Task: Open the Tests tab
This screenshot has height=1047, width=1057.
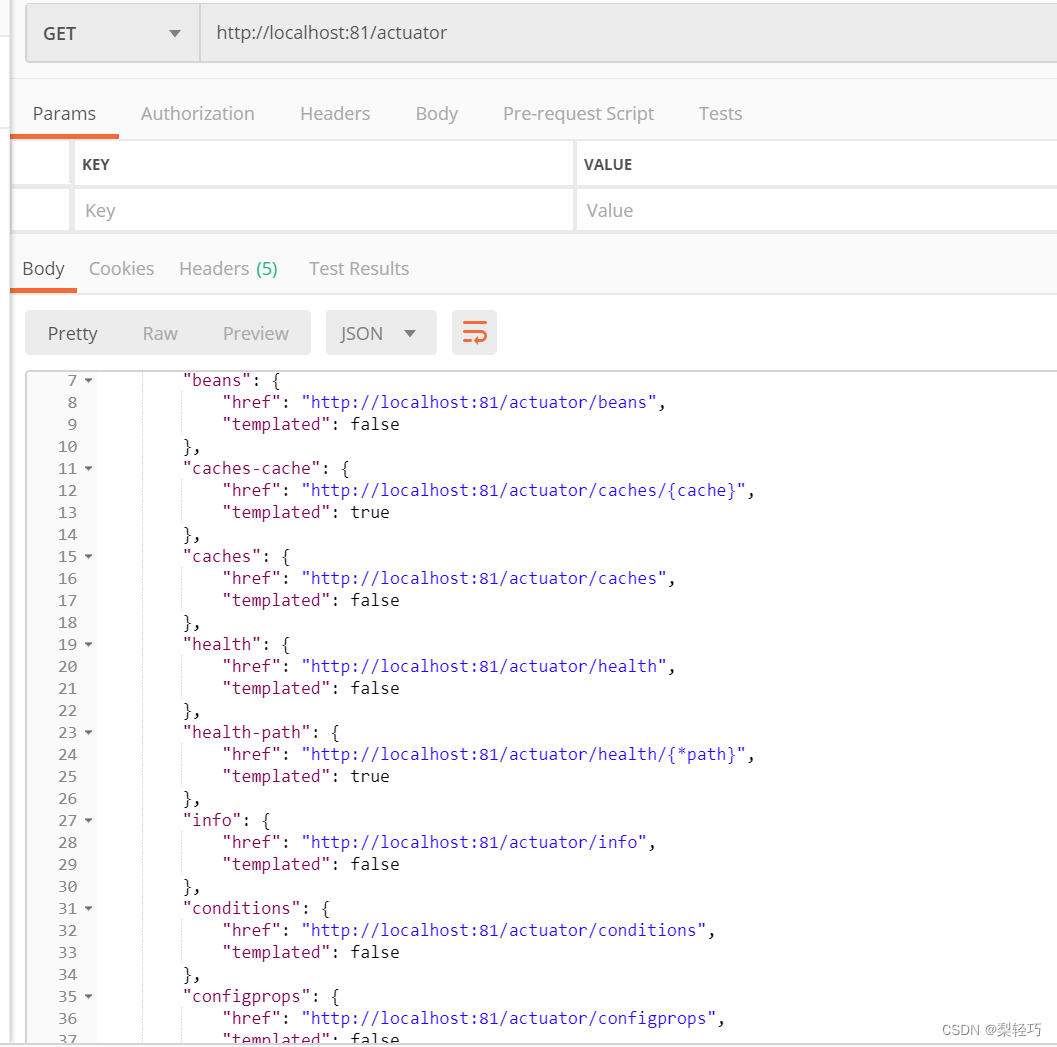Action: (x=720, y=113)
